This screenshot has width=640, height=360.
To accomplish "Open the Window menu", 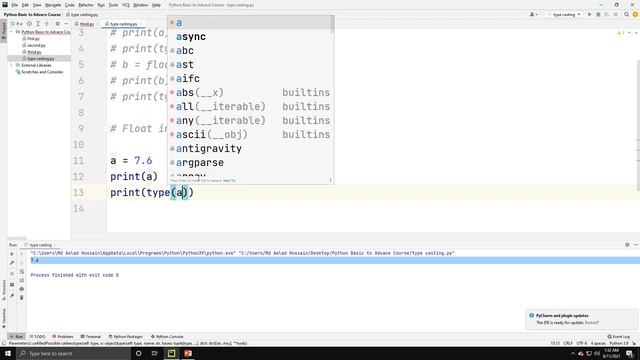I will [140, 5].
